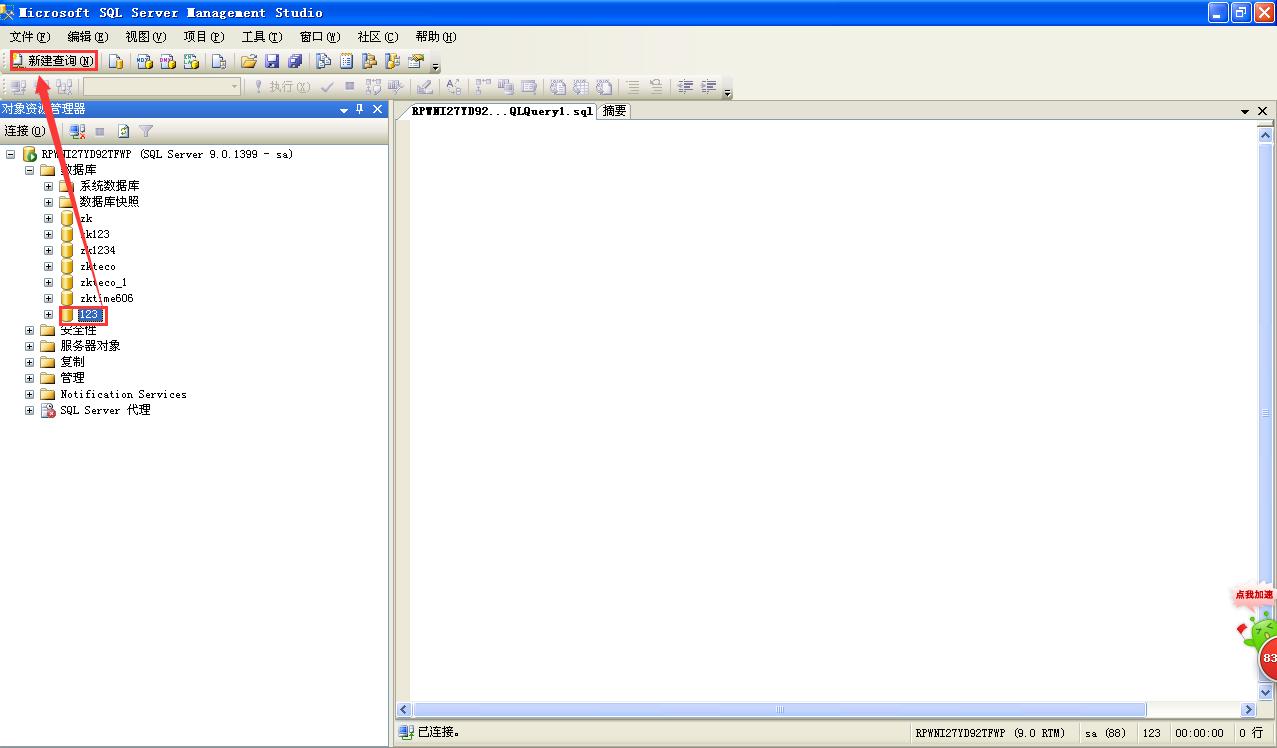Click the Database Engine Query toolbar icon
Screen dimensions: 1277x748
tap(116, 62)
